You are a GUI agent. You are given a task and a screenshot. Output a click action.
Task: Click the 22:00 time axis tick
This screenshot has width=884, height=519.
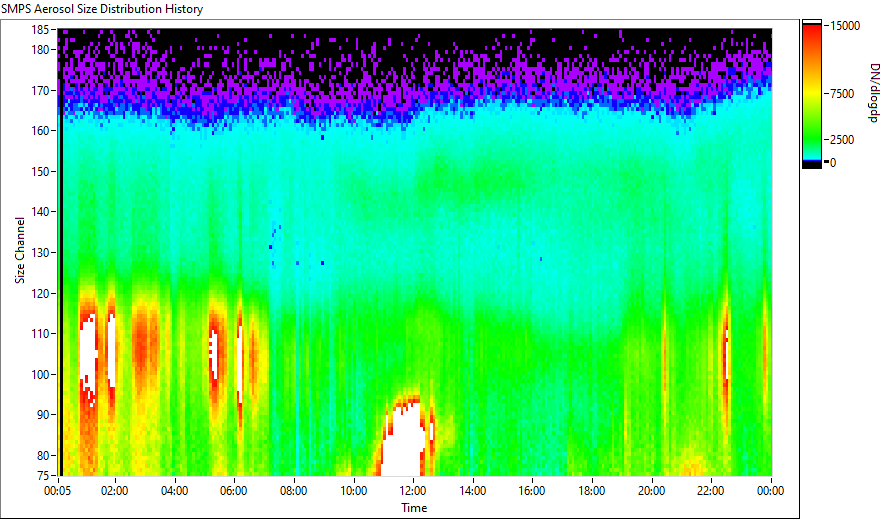click(x=710, y=491)
